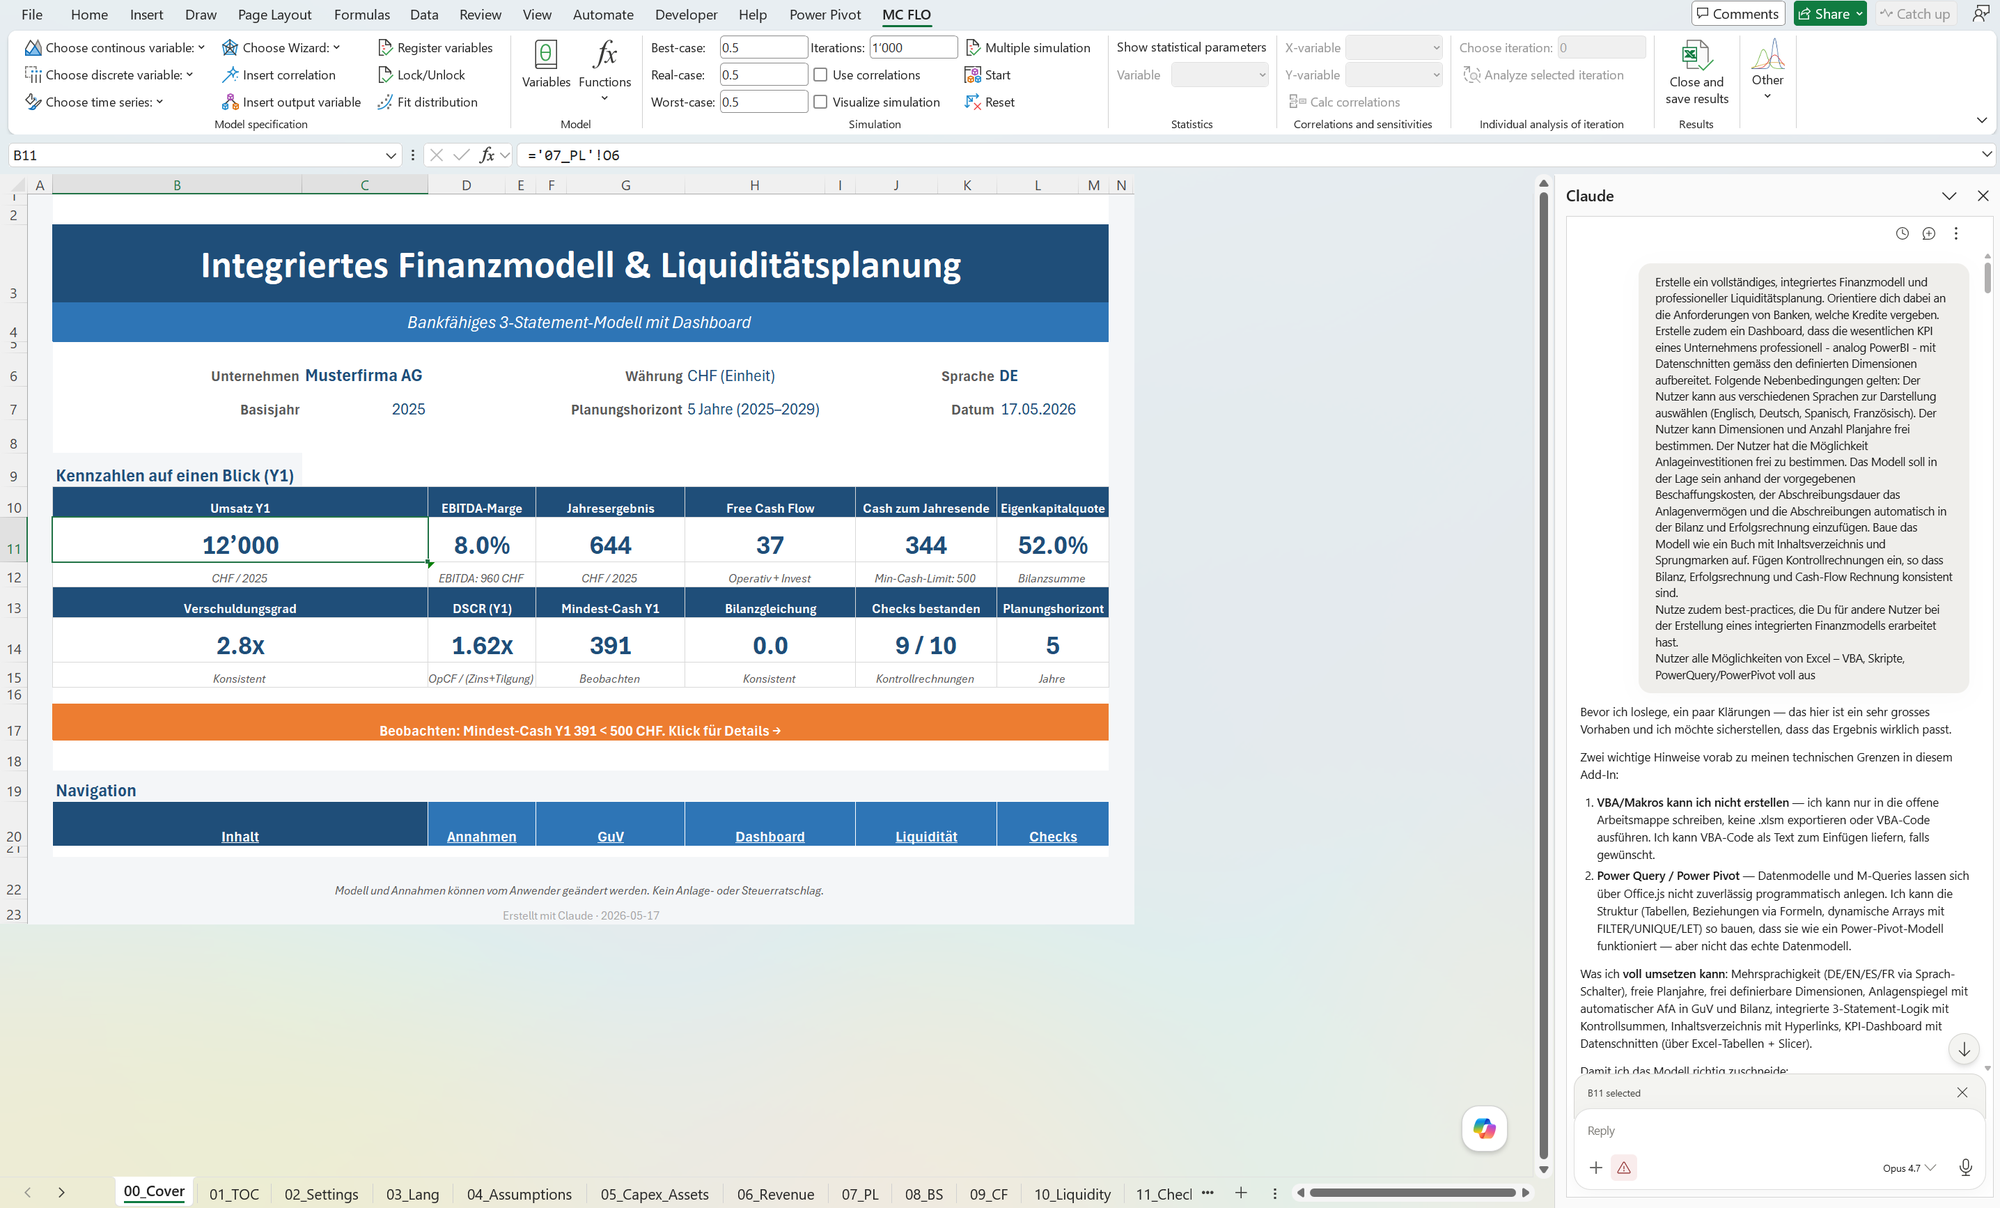Viewport: 2000px width, 1208px height.
Task: Open the Y-variable combo box
Action: [1394, 75]
